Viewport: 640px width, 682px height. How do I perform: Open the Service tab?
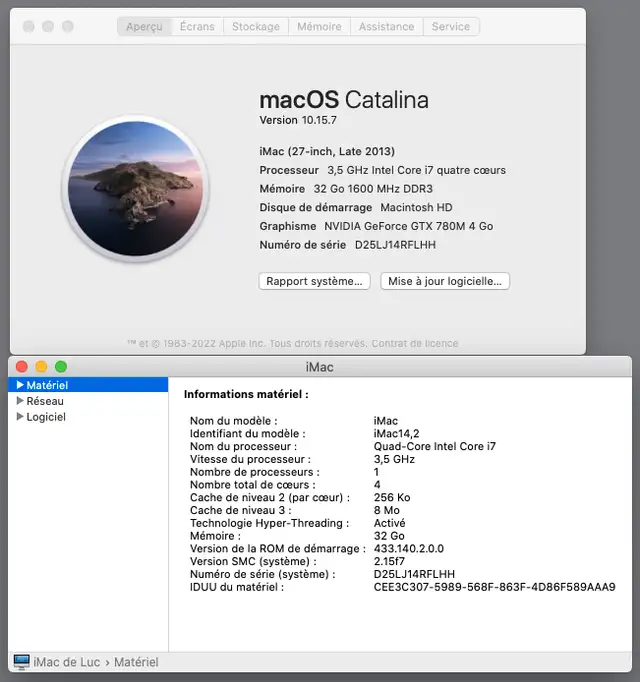[x=451, y=27]
